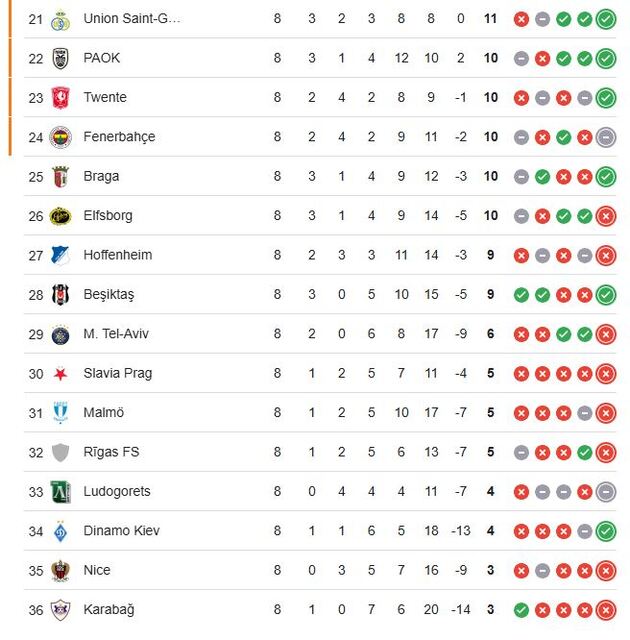This screenshot has width=630, height=640.
Task: Click the Union Saint-Gilloise club crest
Action: click(x=61, y=19)
